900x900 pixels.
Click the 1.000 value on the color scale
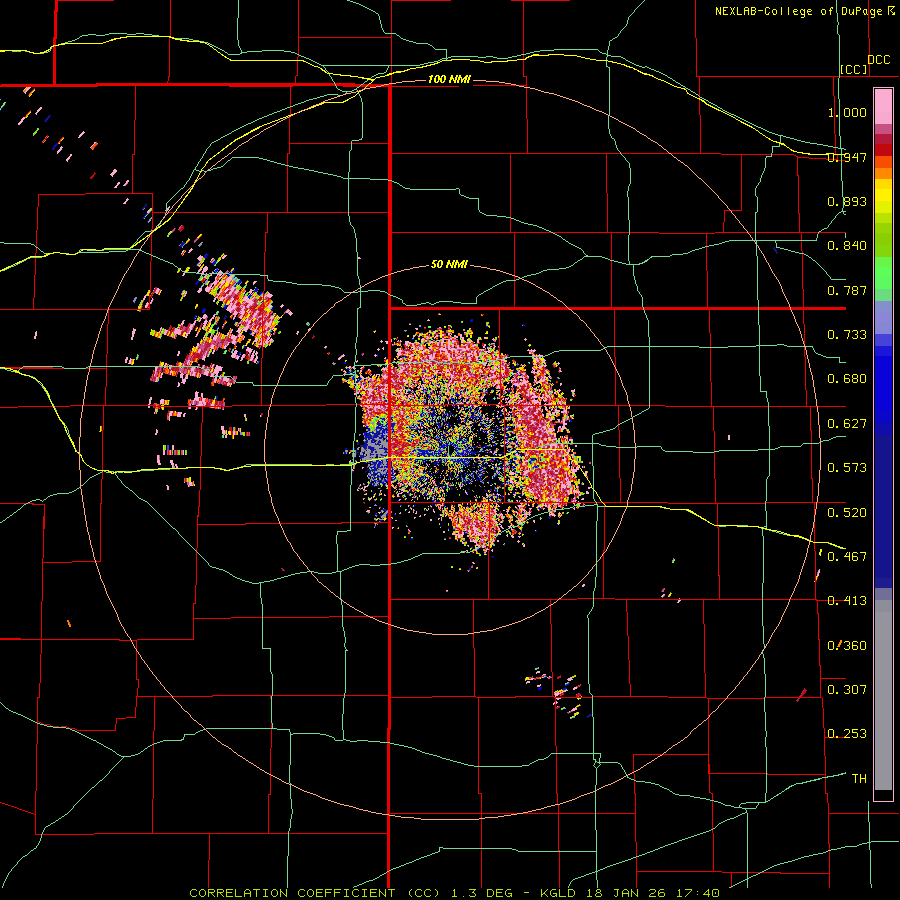[x=847, y=112]
